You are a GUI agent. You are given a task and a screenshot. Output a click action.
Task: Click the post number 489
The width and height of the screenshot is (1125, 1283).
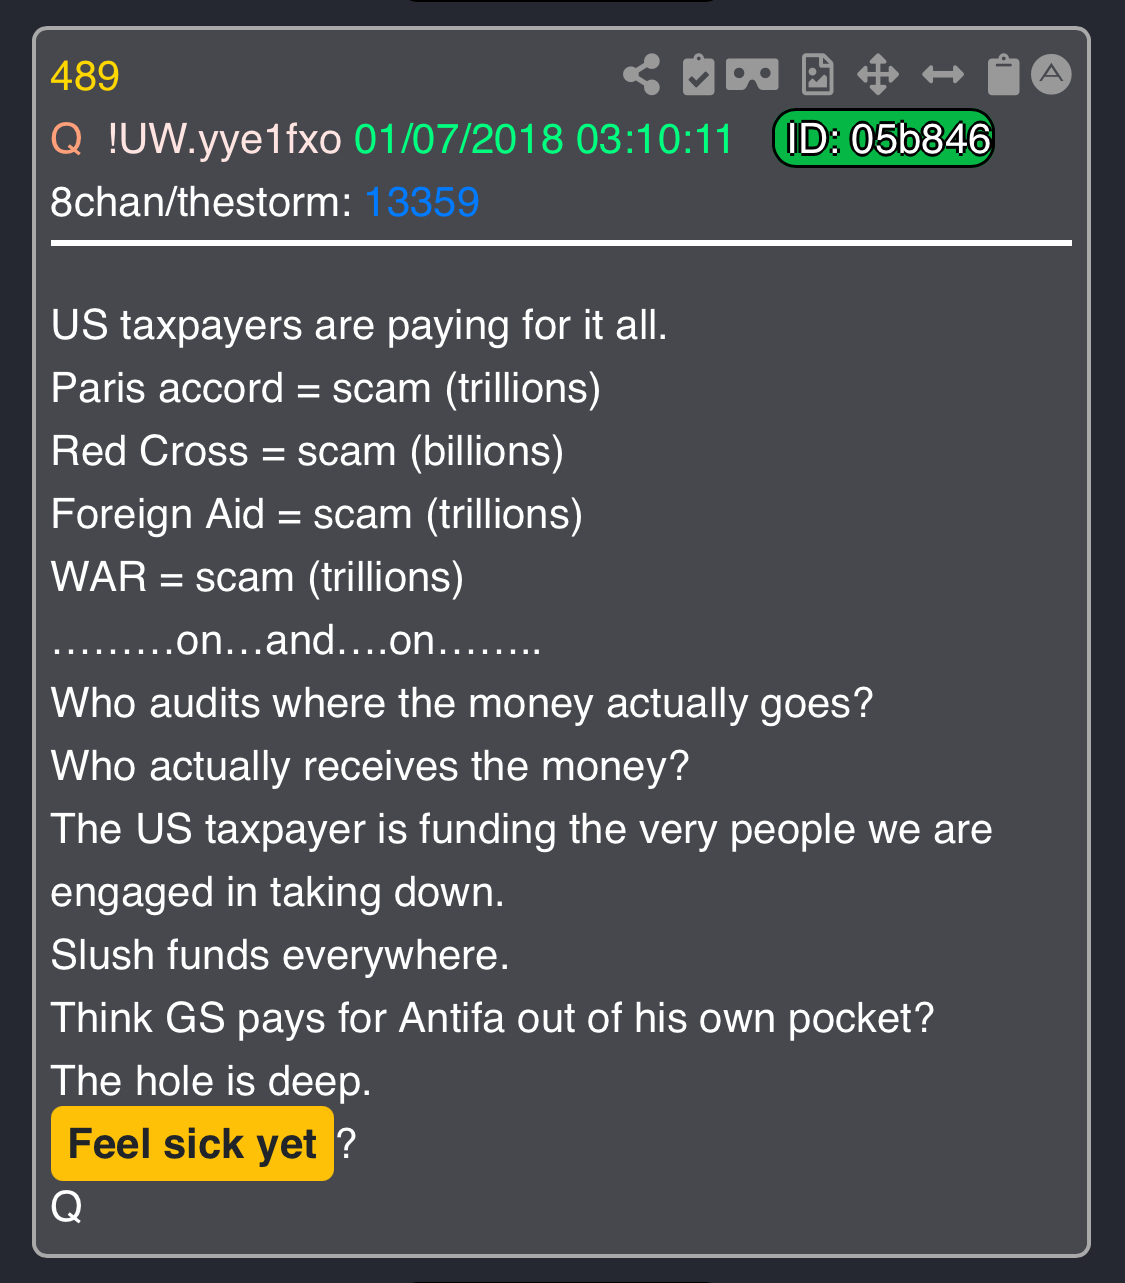[85, 76]
